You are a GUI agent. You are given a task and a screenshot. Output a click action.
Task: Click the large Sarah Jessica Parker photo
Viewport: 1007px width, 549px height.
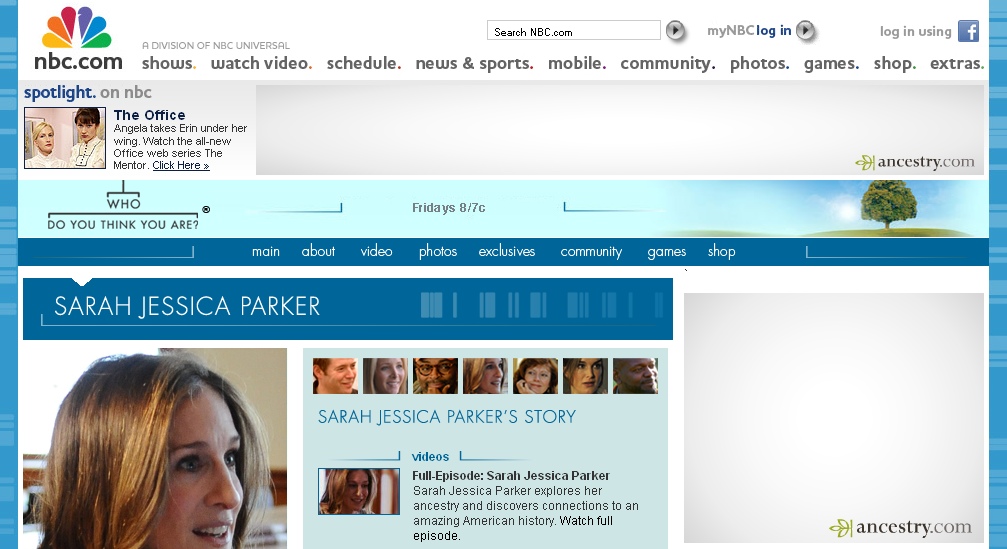tap(155, 448)
